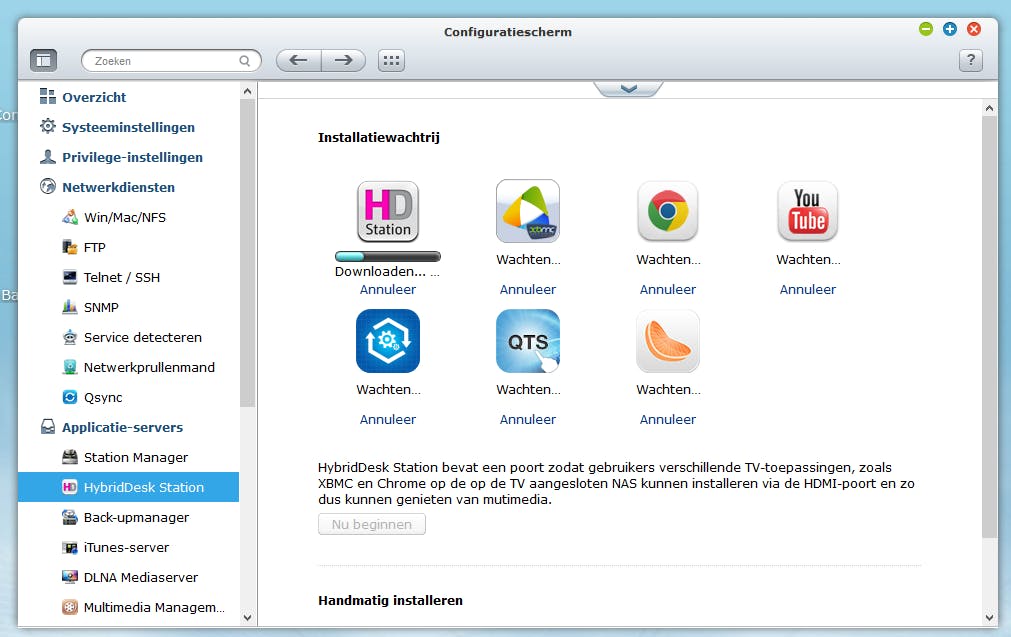
Task: Open help with the question mark button
Action: (971, 61)
